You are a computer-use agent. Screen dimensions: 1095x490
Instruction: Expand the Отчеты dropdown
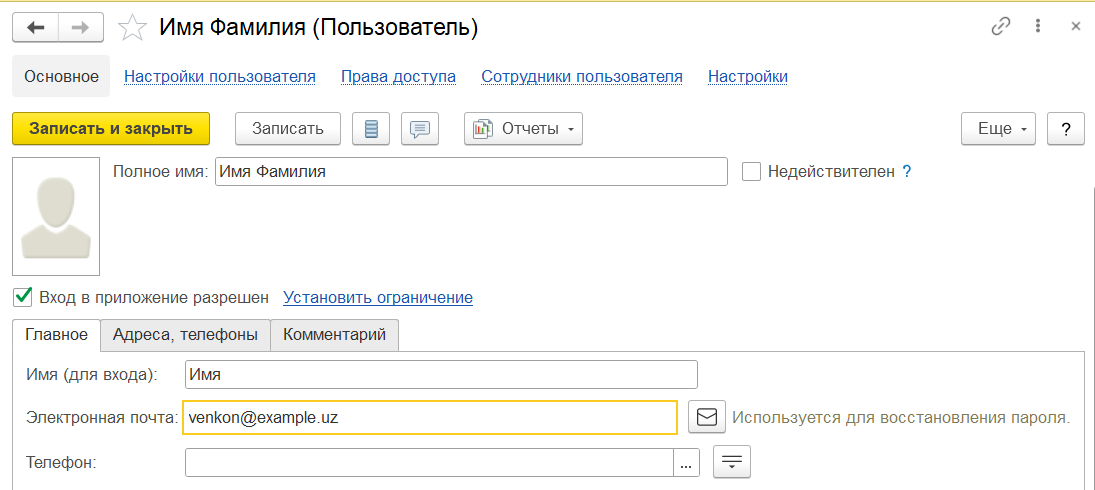tap(523, 129)
